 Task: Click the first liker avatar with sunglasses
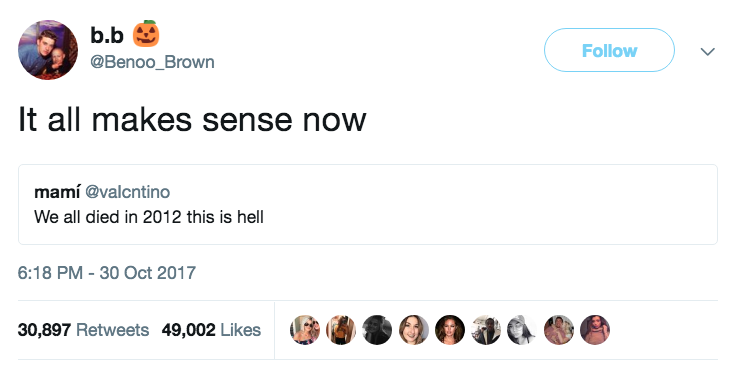tap(305, 330)
